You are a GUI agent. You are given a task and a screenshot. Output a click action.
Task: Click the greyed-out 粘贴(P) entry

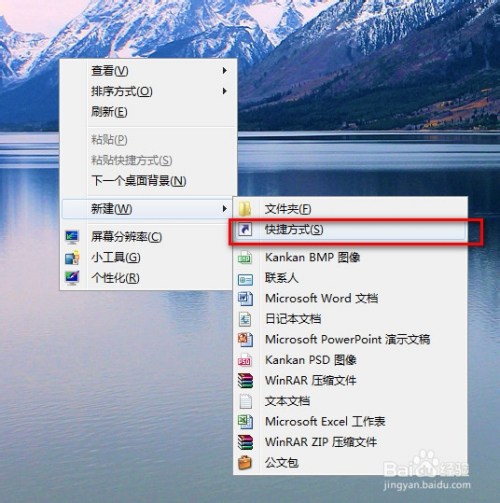(149, 140)
